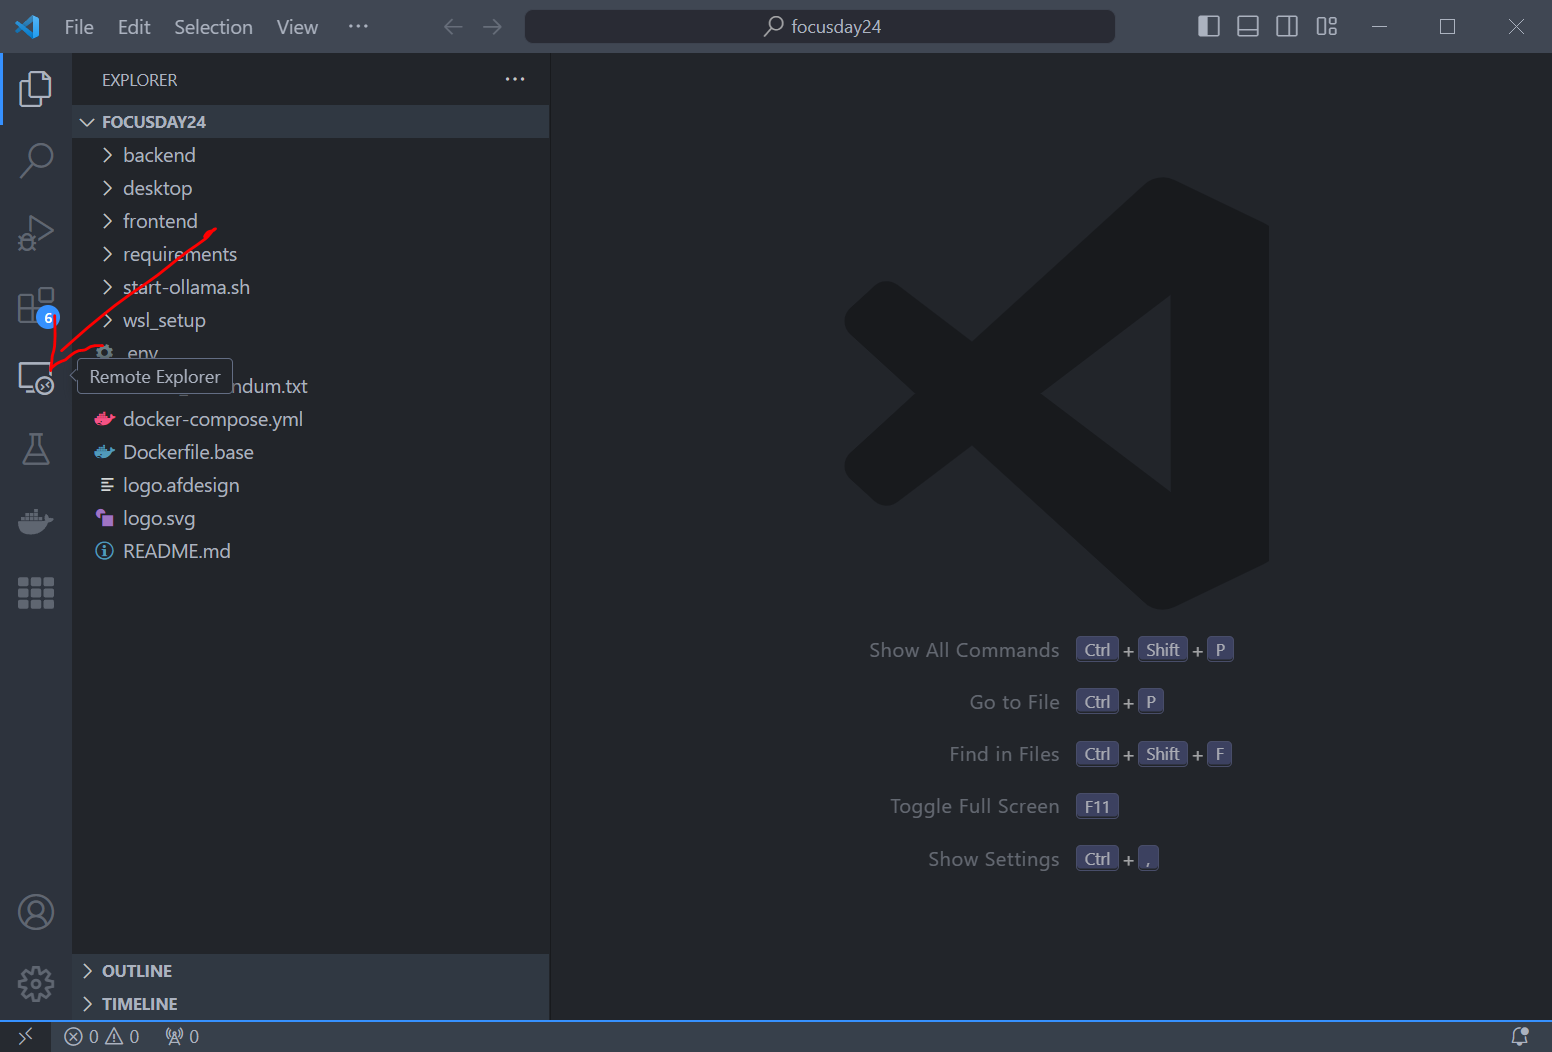1552x1052 pixels.
Task: Click the remote window indicator in status bar
Action: click(25, 1036)
